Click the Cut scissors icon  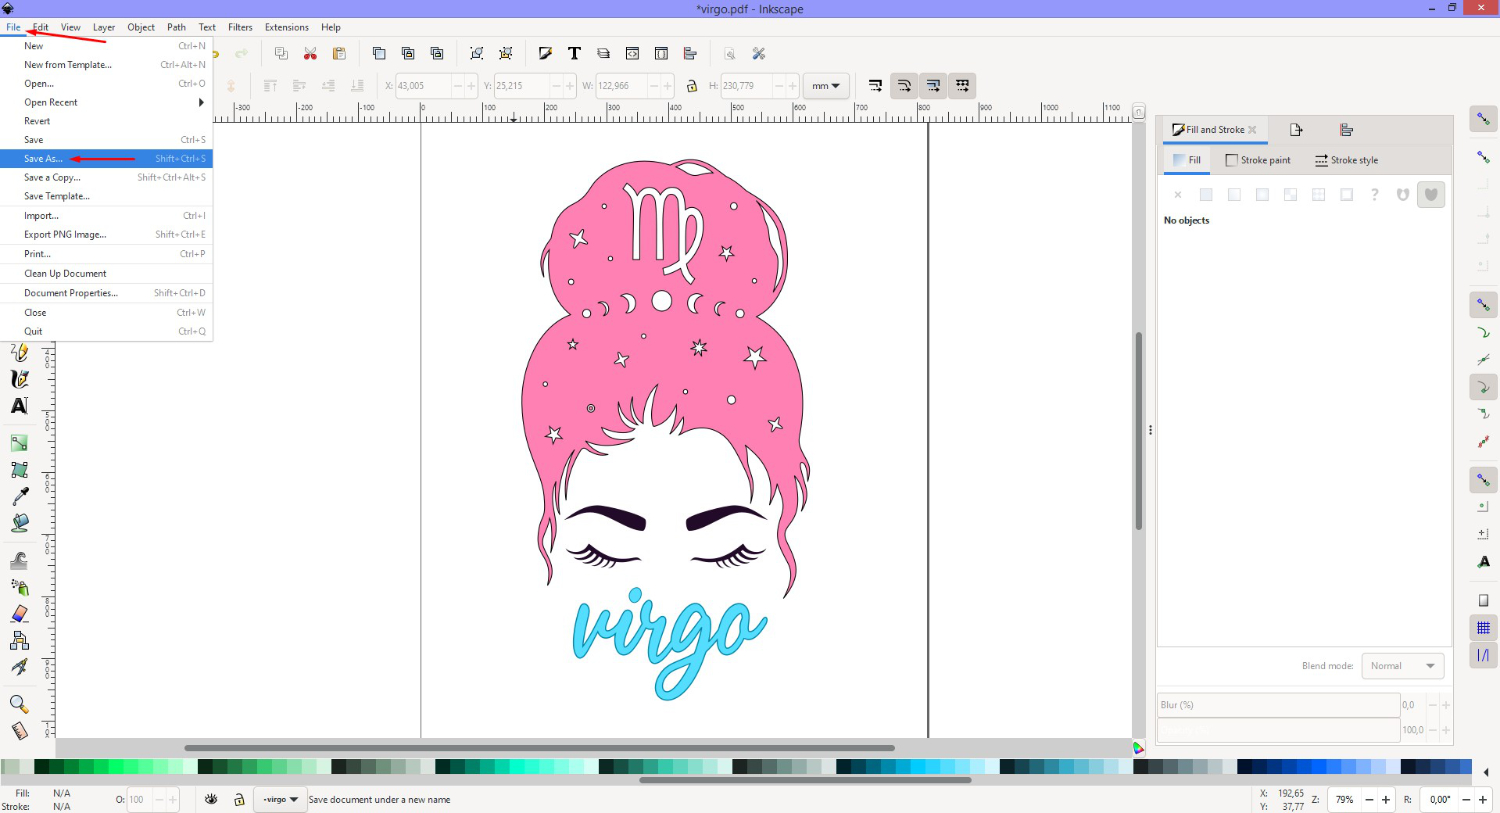pyautogui.click(x=310, y=54)
